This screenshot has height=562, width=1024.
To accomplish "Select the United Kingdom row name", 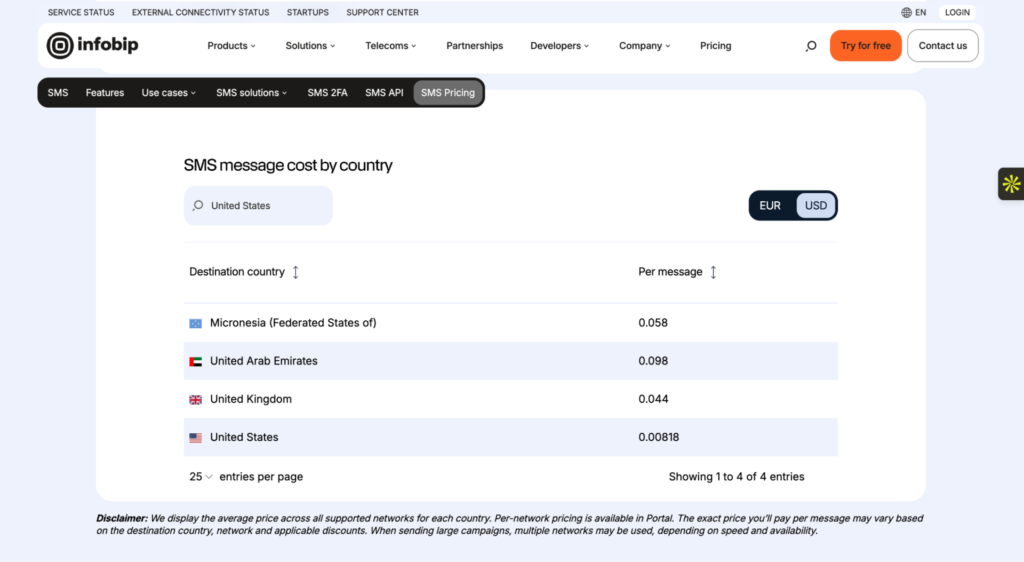I will 251,399.
